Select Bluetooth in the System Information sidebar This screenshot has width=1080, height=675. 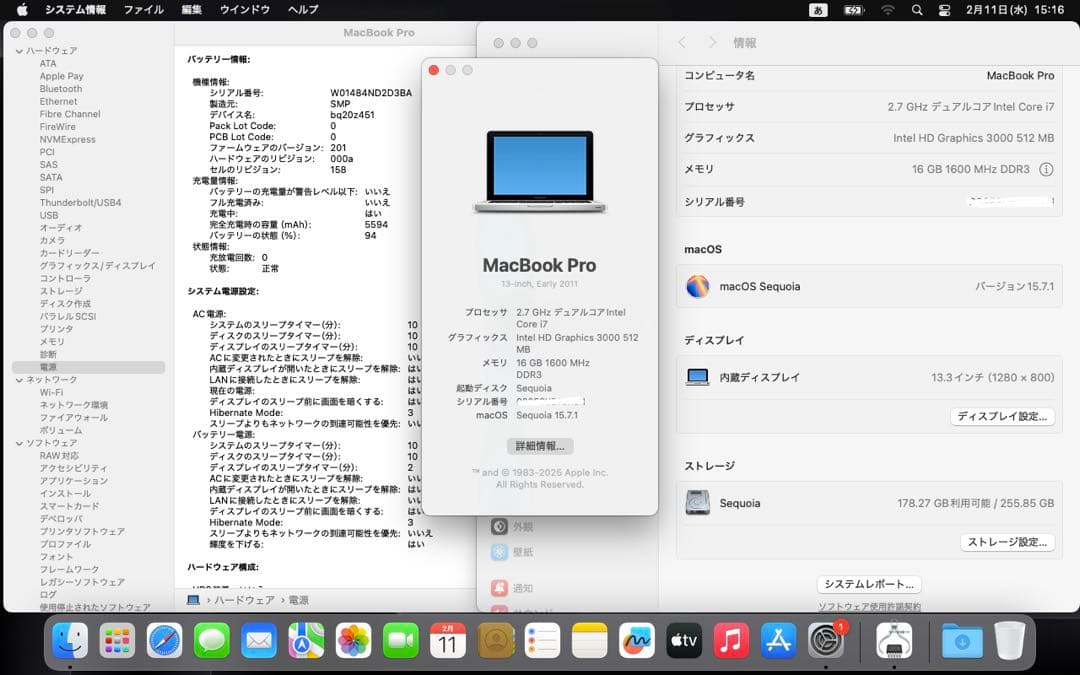(60, 88)
